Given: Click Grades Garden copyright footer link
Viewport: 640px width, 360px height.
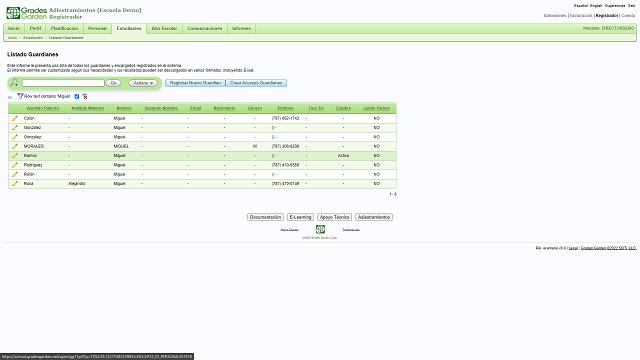Looking at the screenshot, I should (x=609, y=248).
